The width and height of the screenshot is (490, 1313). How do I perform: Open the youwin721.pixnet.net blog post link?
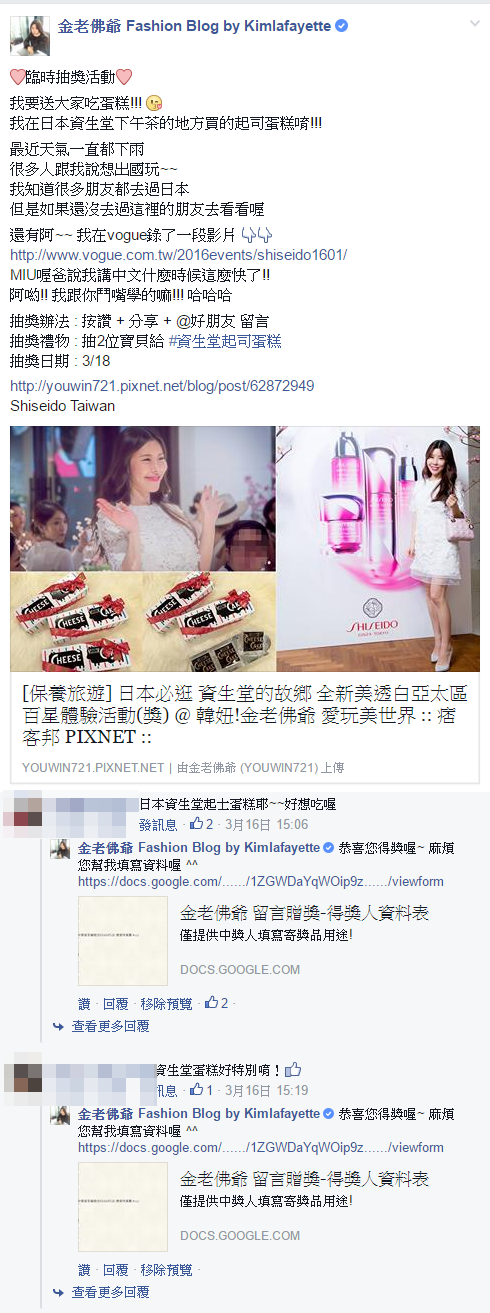click(x=162, y=385)
